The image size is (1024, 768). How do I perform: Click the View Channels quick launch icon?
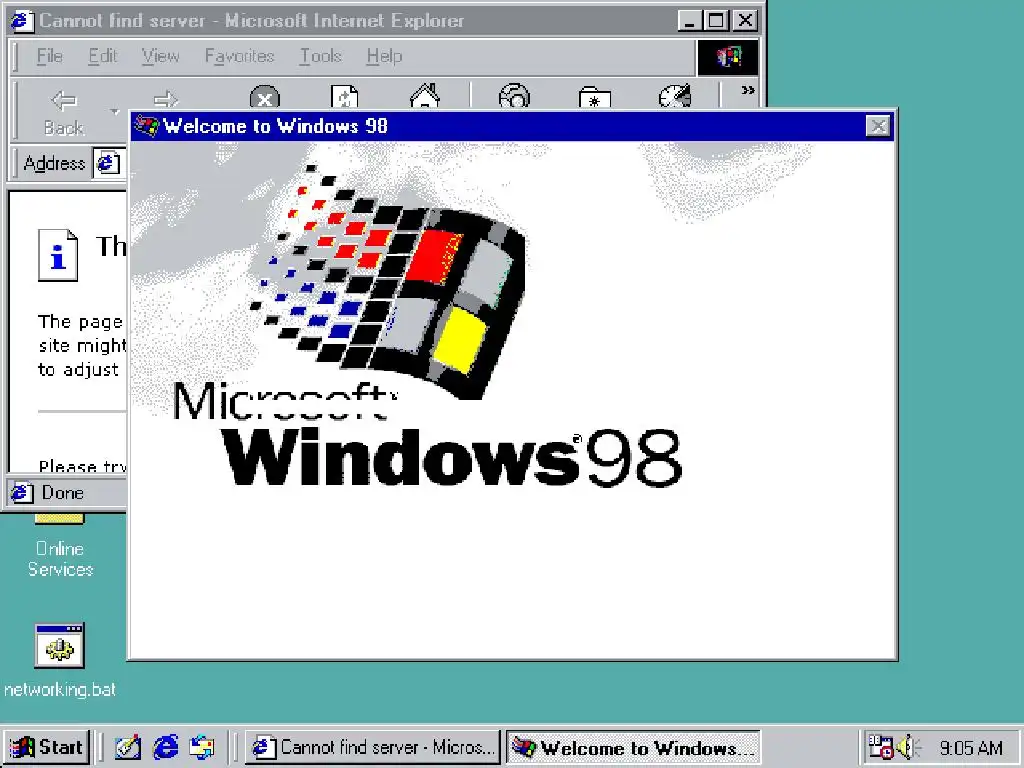click(x=202, y=747)
